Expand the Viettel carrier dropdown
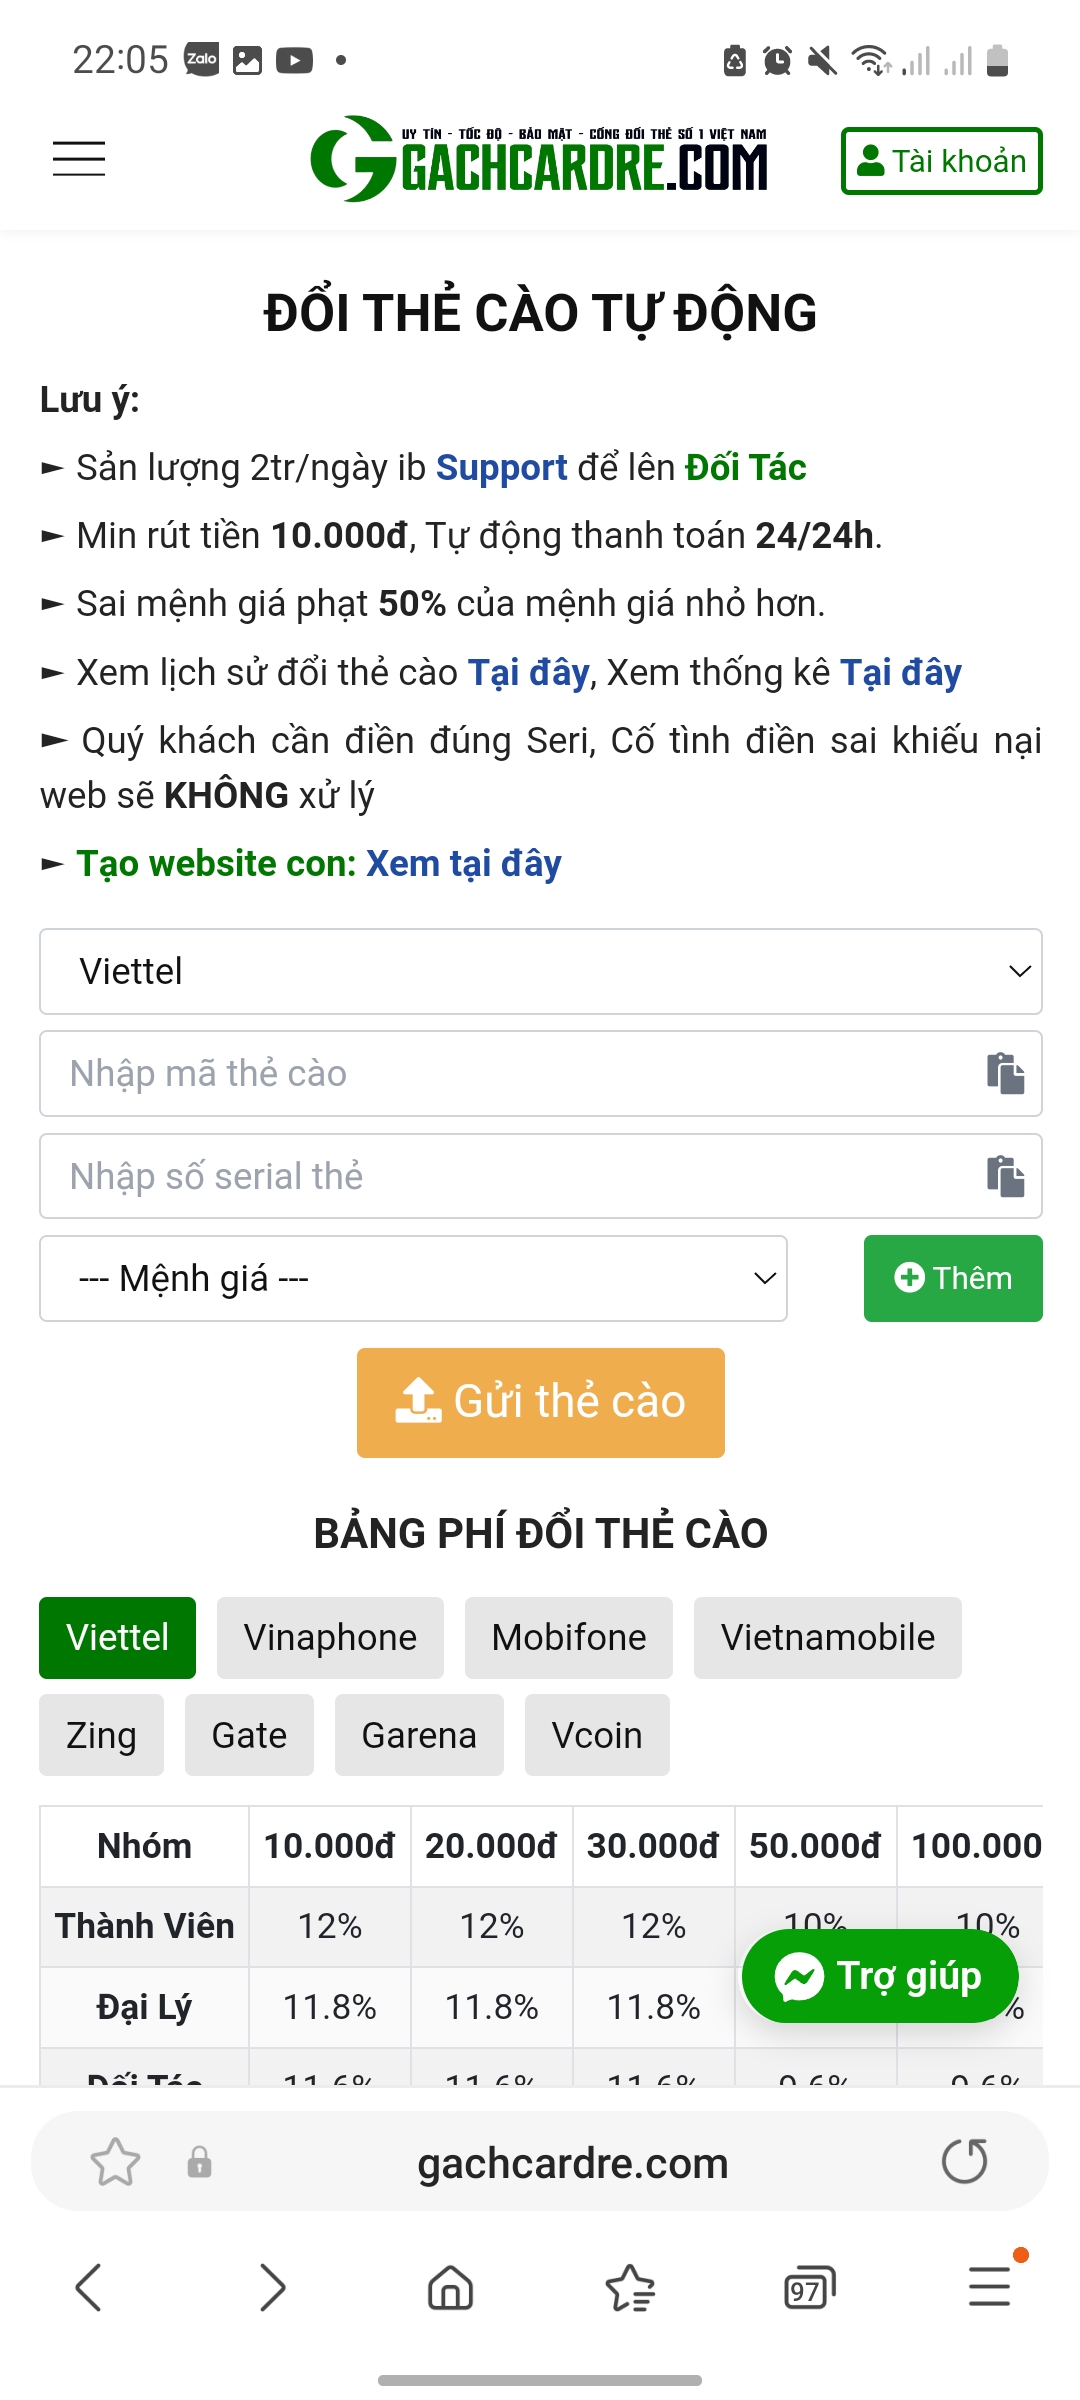Screen dimensions: 1080x2400 [540, 971]
